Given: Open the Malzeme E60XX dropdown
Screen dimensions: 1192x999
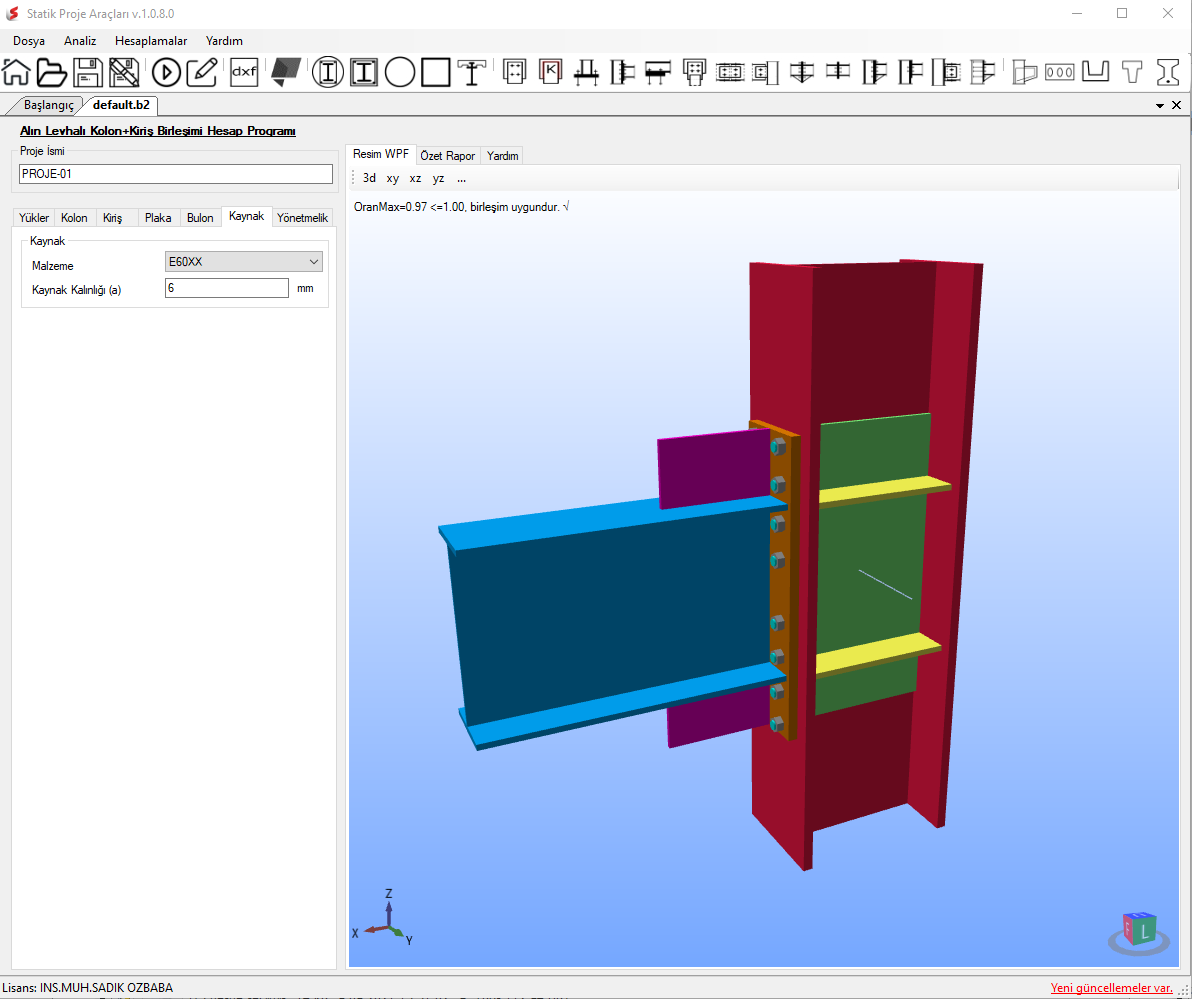Looking at the screenshot, I should click(243, 262).
